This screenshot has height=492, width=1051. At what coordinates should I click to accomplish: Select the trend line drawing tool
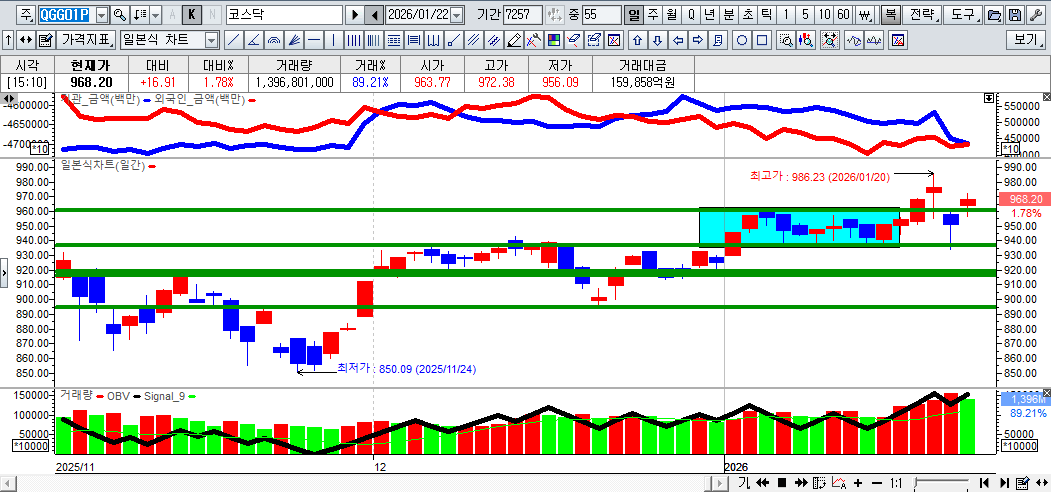[x=232, y=40]
